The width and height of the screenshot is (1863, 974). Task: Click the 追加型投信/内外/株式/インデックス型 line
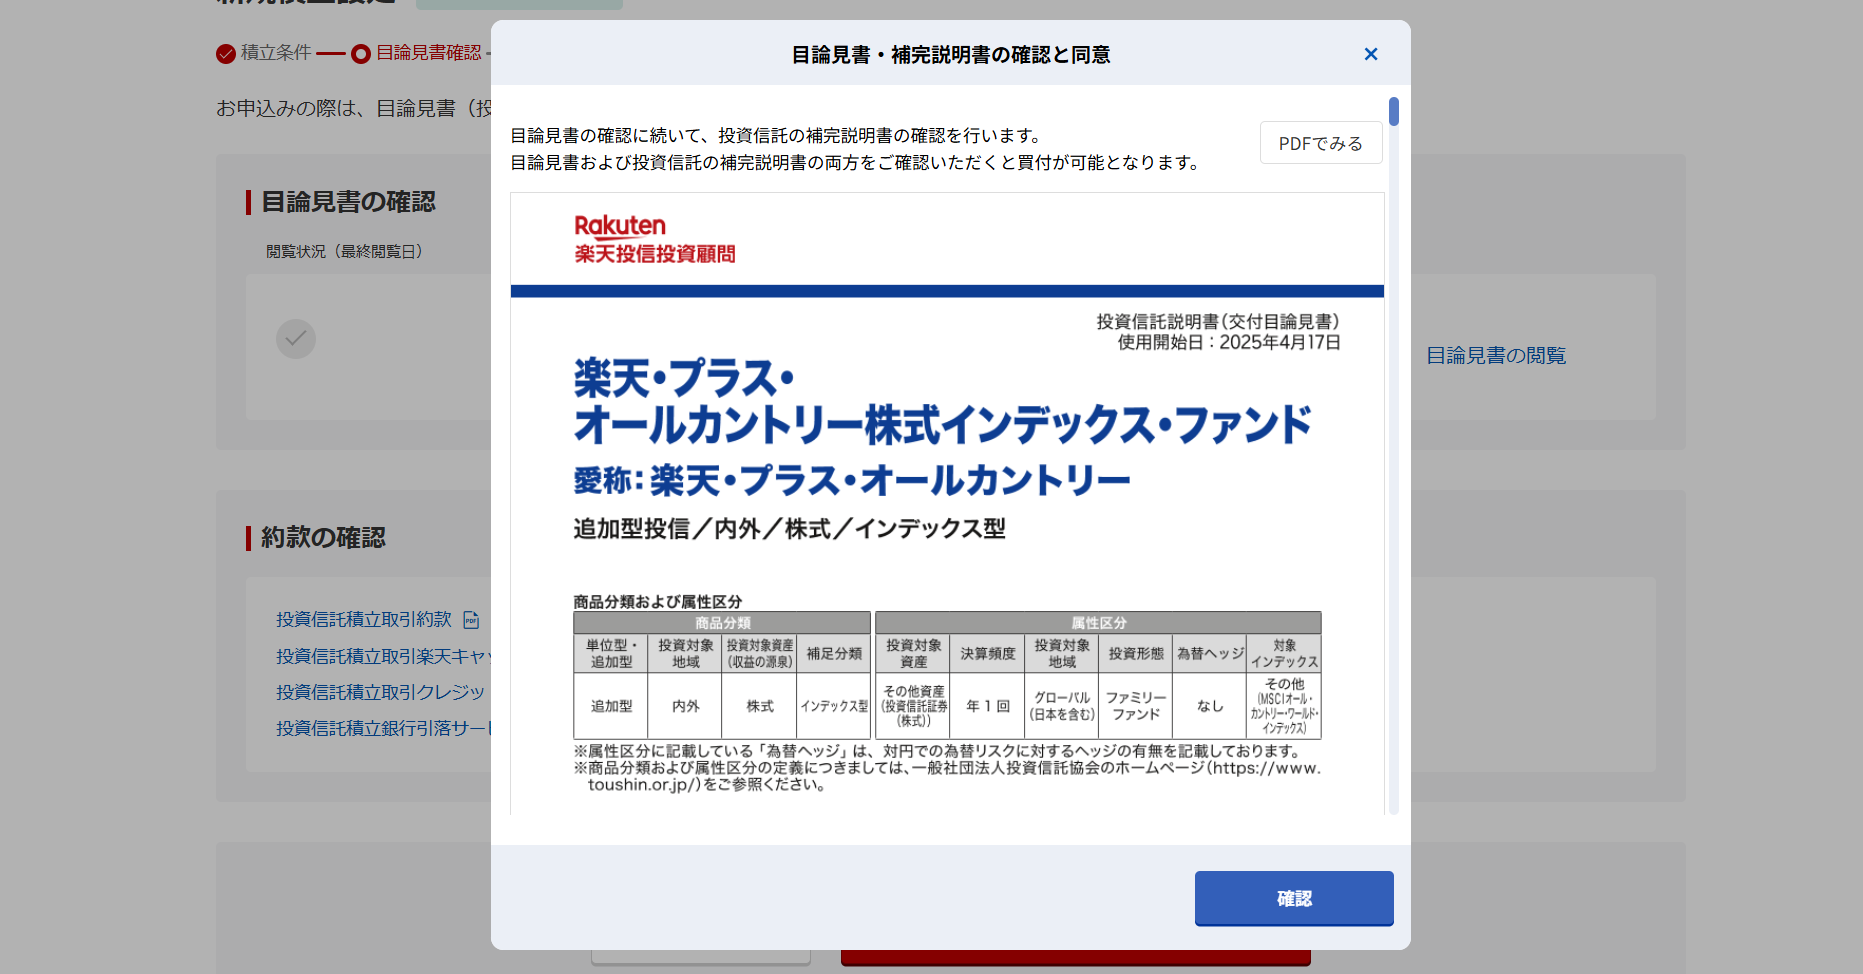(x=789, y=529)
